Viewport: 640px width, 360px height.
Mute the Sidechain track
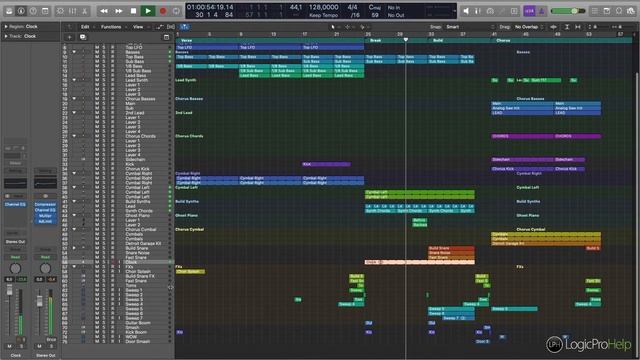(97, 159)
